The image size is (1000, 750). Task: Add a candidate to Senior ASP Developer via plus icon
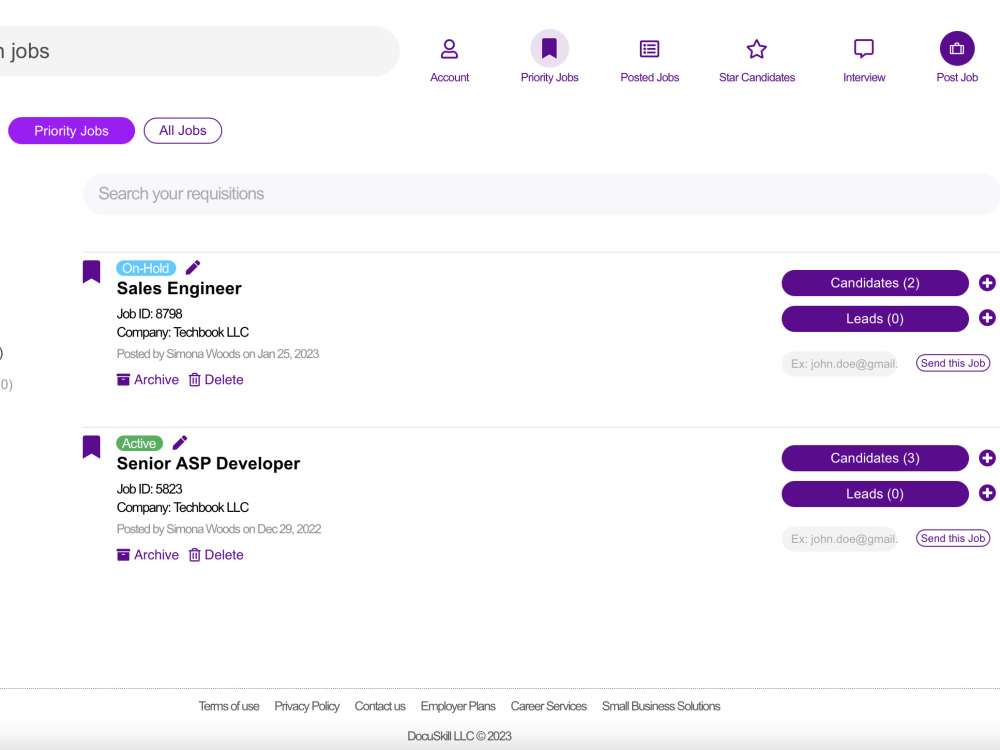(x=987, y=458)
